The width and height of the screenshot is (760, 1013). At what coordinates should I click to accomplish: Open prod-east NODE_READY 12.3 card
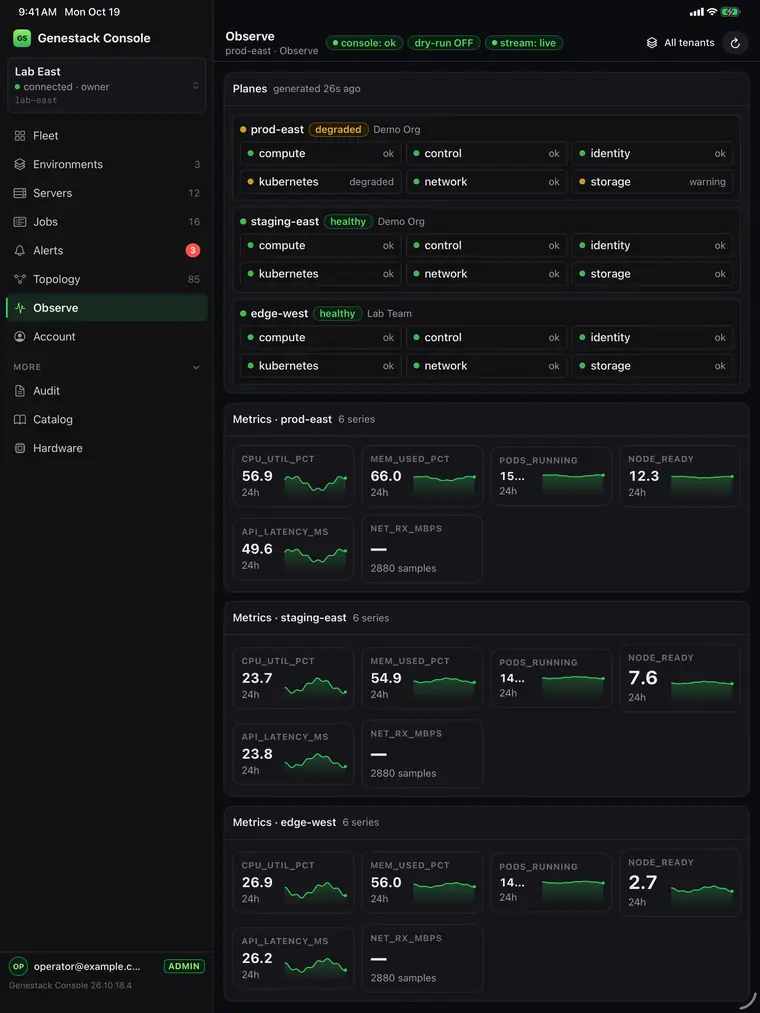680,475
